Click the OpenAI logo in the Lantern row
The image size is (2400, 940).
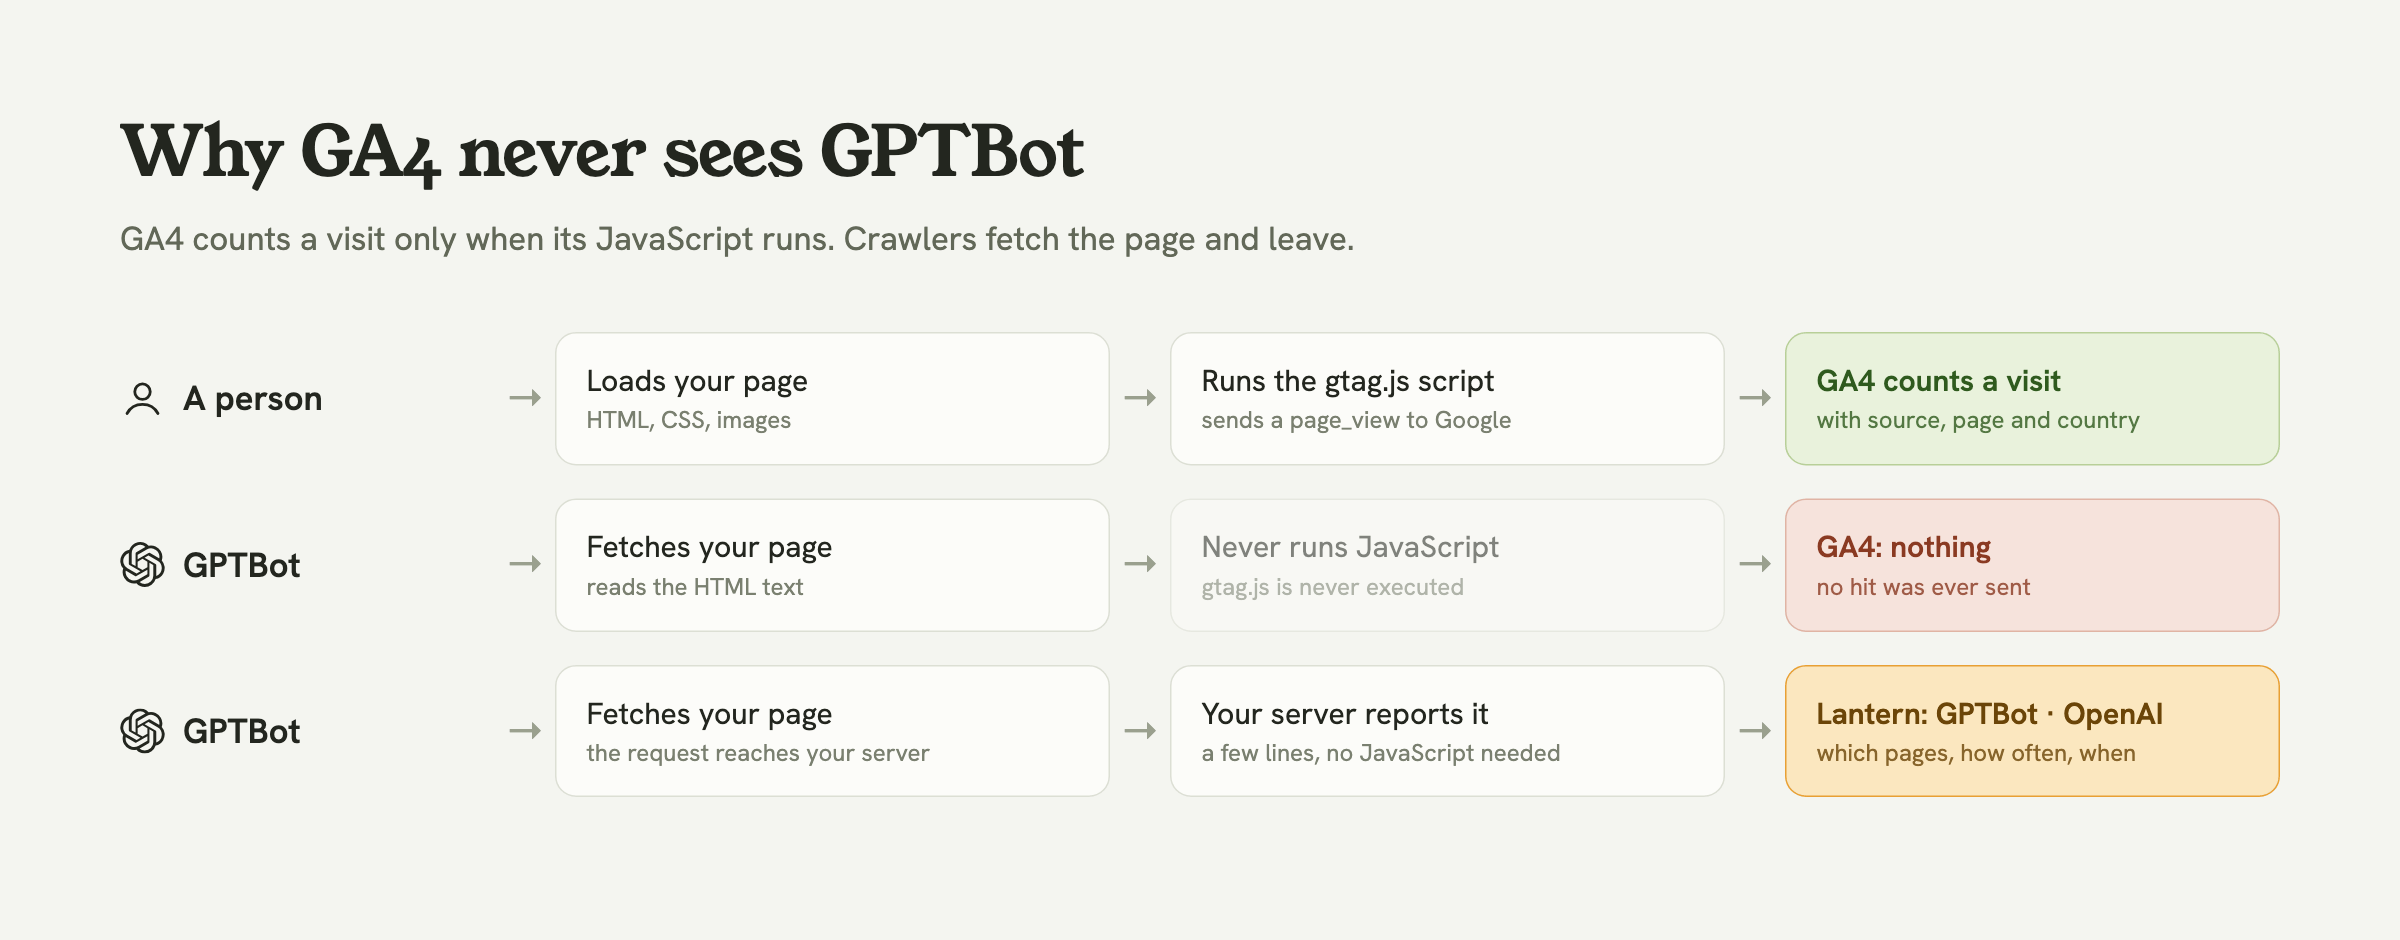click(142, 731)
